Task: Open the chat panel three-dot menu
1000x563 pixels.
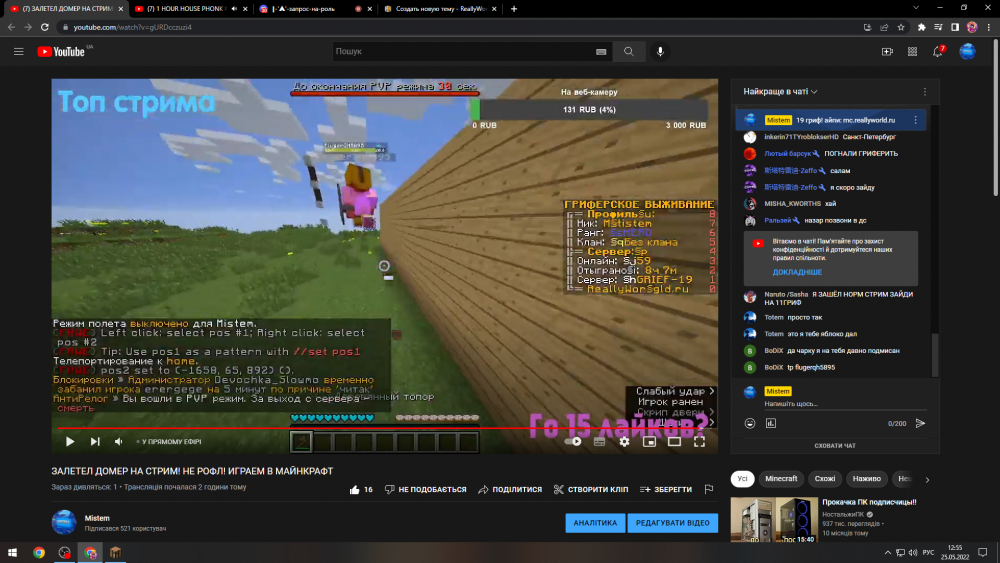Action: coord(925,92)
